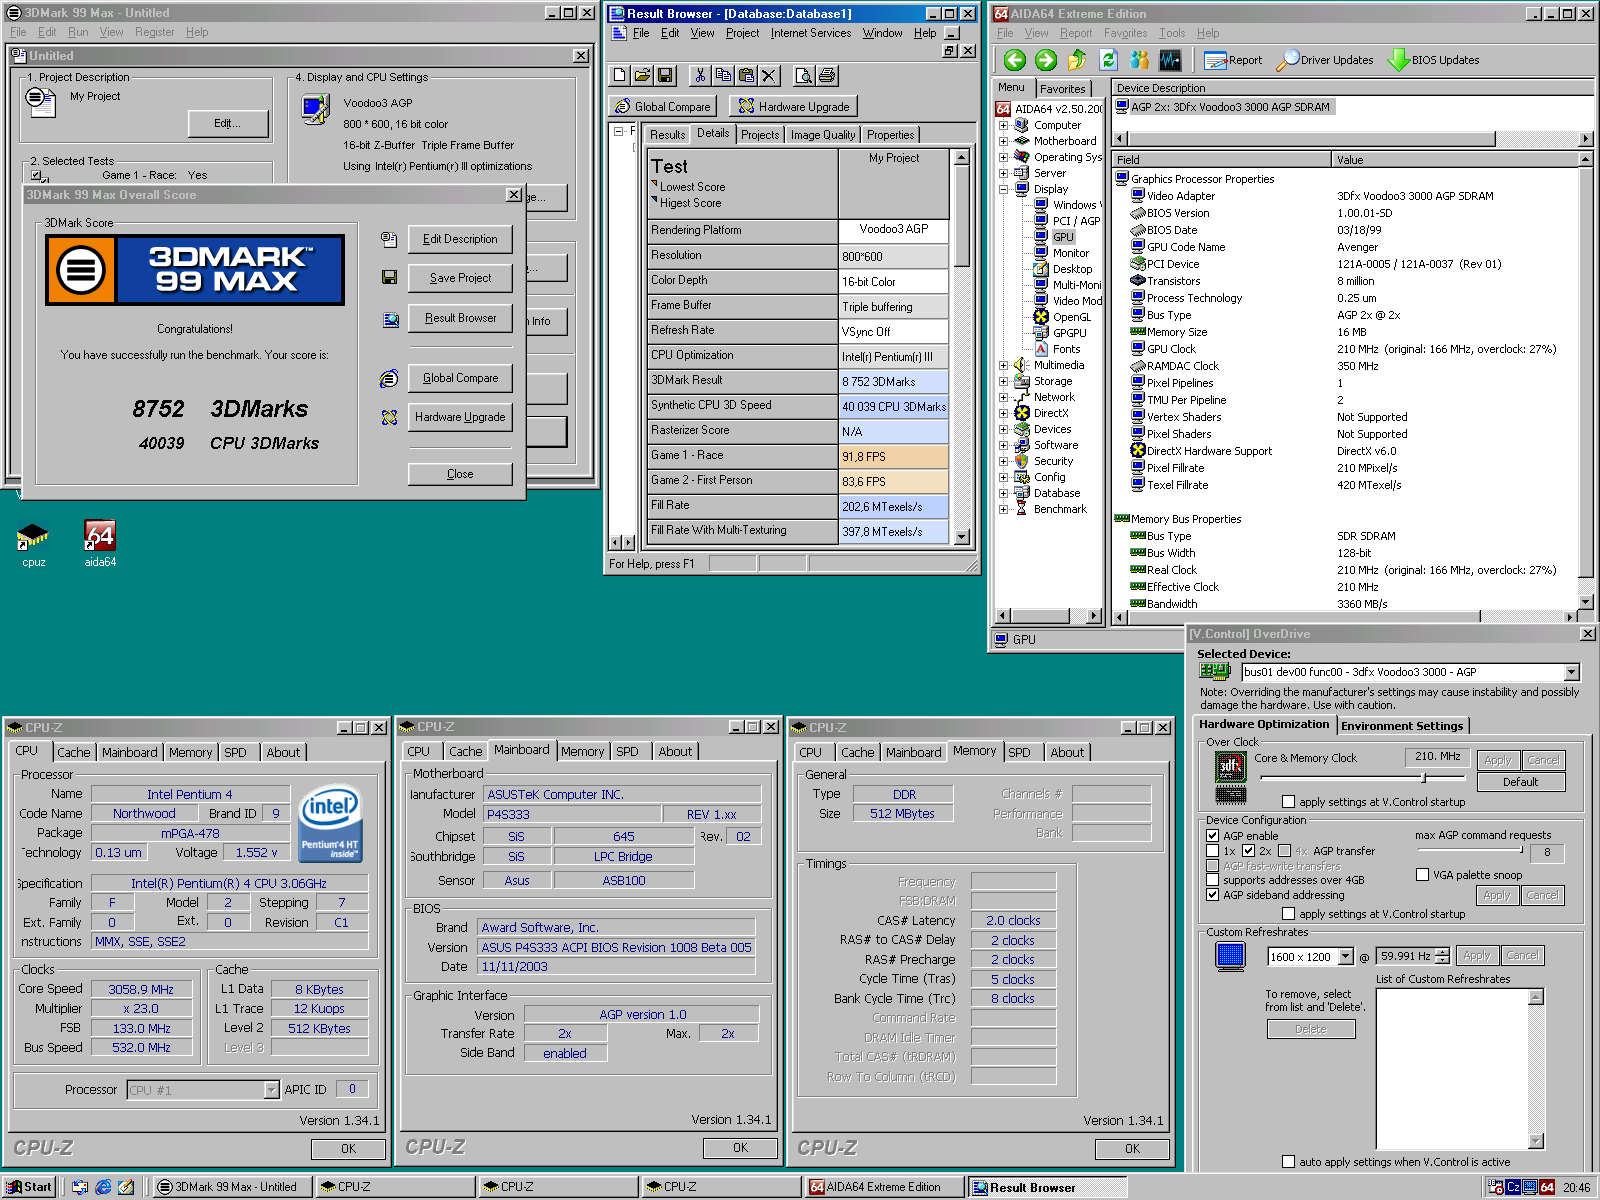
Task: Click AIDA64 Report toolbar button
Action: pos(1233,60)
